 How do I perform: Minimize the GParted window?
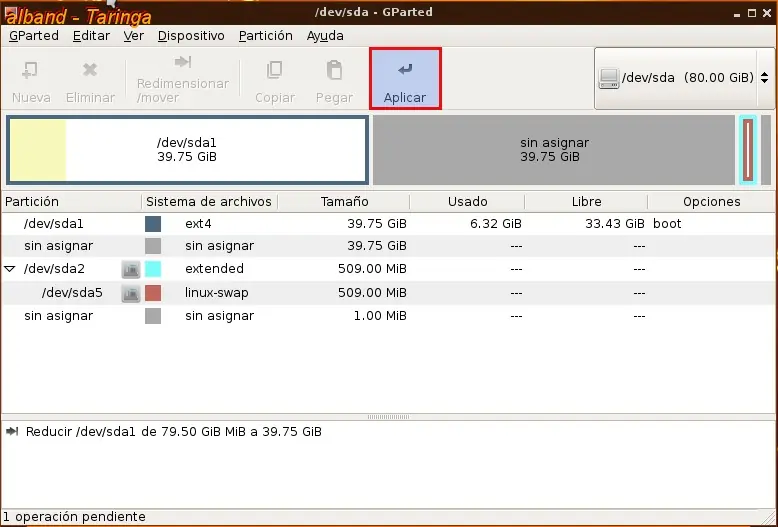[x=737, y=14]
